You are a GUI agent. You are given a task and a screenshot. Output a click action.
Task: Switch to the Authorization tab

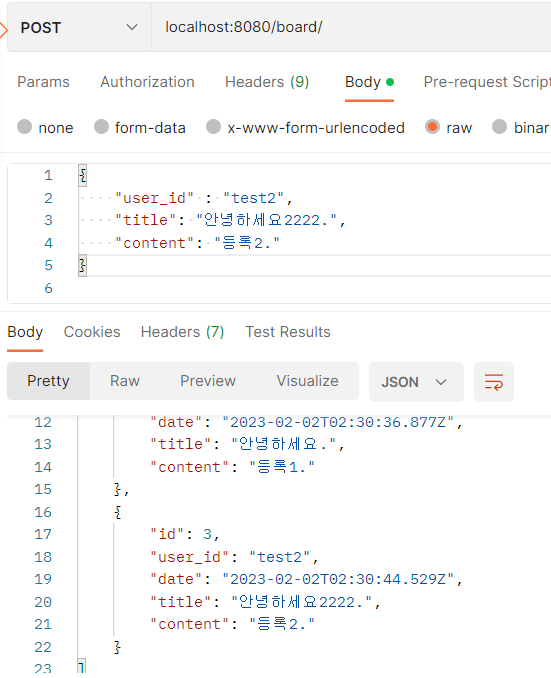pos(147,82)
